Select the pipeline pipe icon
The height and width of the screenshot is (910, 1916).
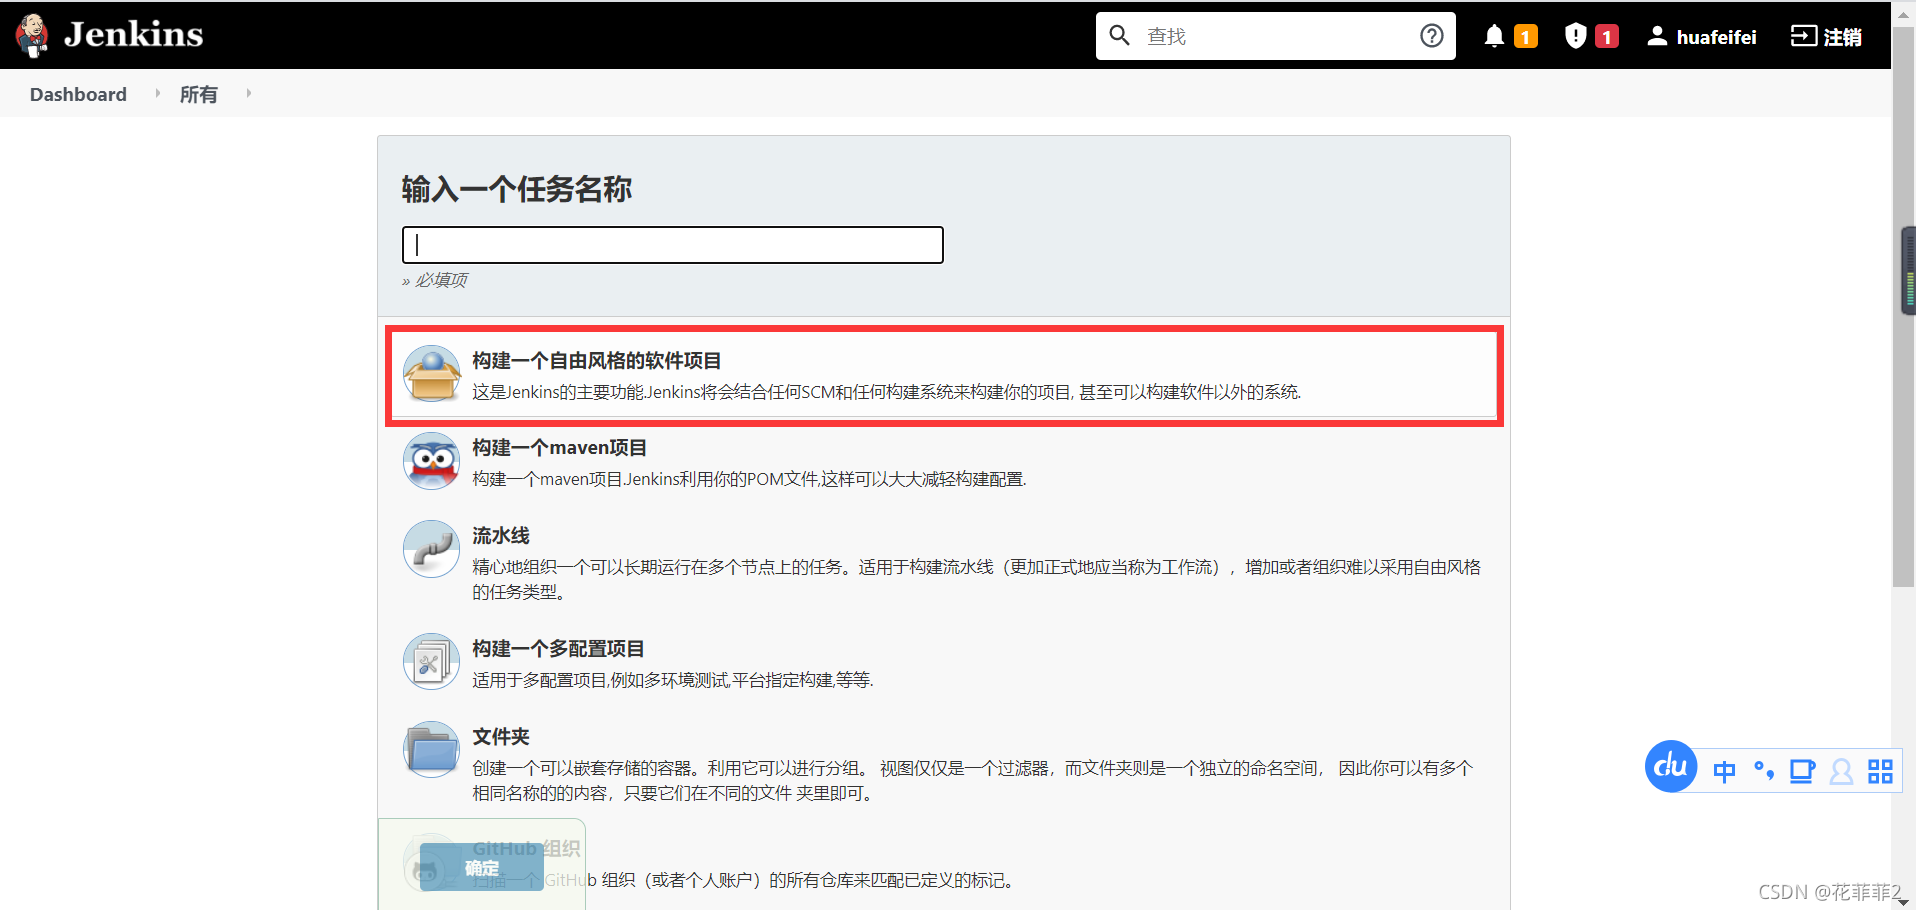pyautogui.click(x=431, y=549)
